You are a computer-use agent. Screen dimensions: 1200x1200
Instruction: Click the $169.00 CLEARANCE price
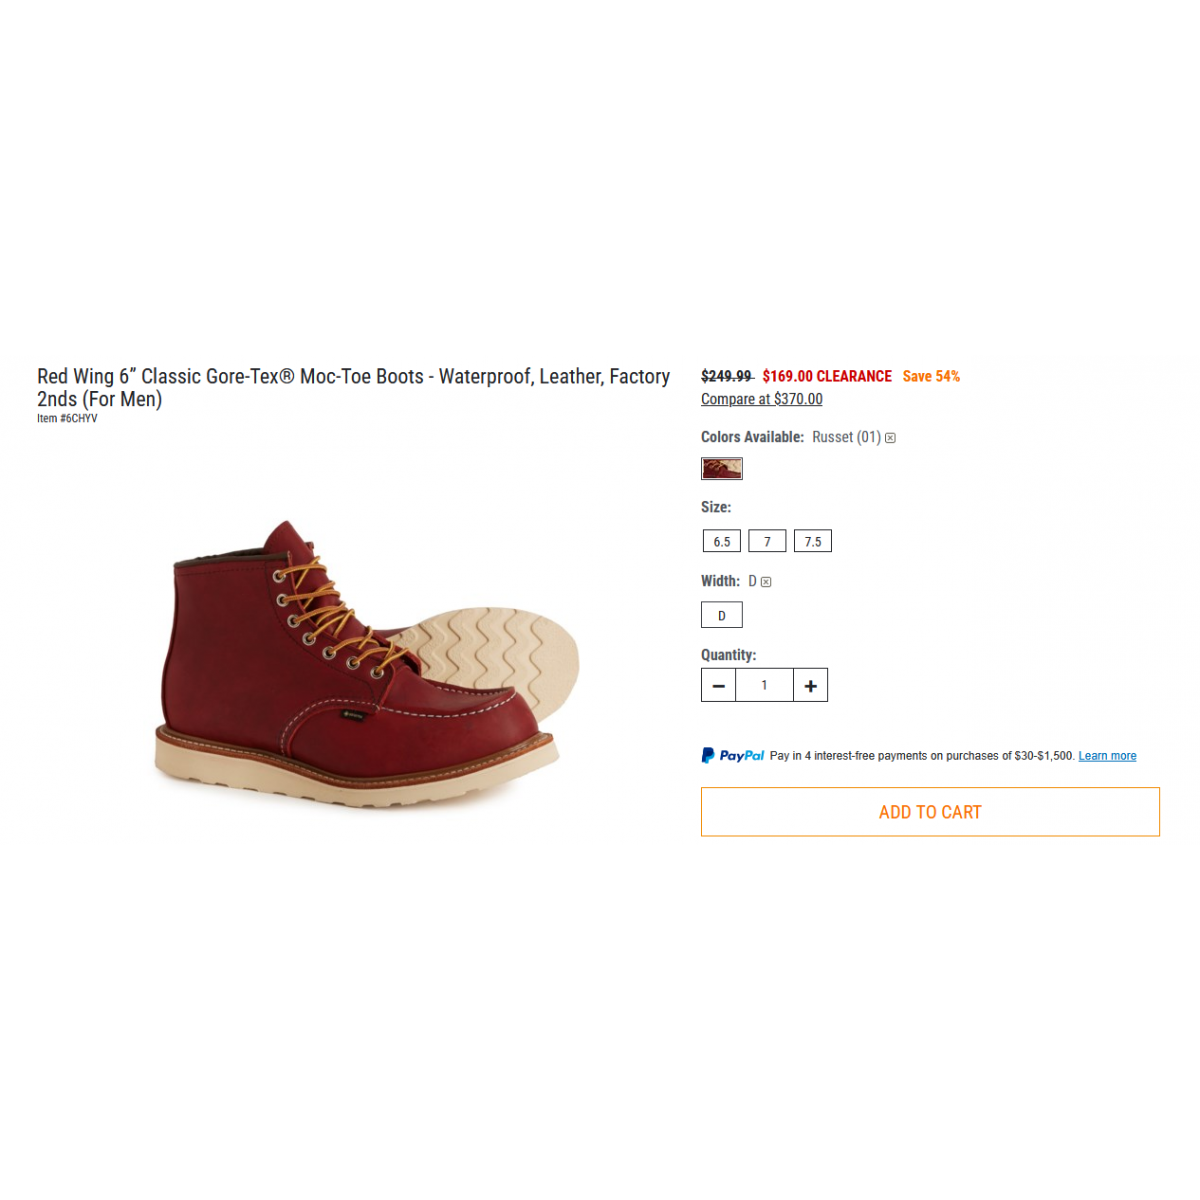click(827, 376)
